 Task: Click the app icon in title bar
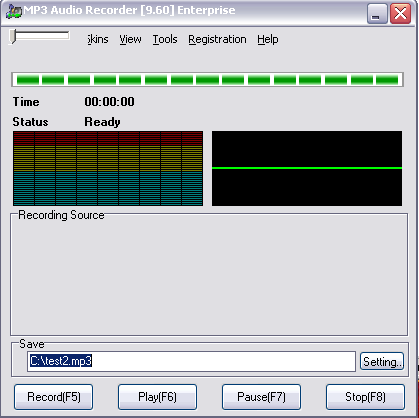[14, 12]
